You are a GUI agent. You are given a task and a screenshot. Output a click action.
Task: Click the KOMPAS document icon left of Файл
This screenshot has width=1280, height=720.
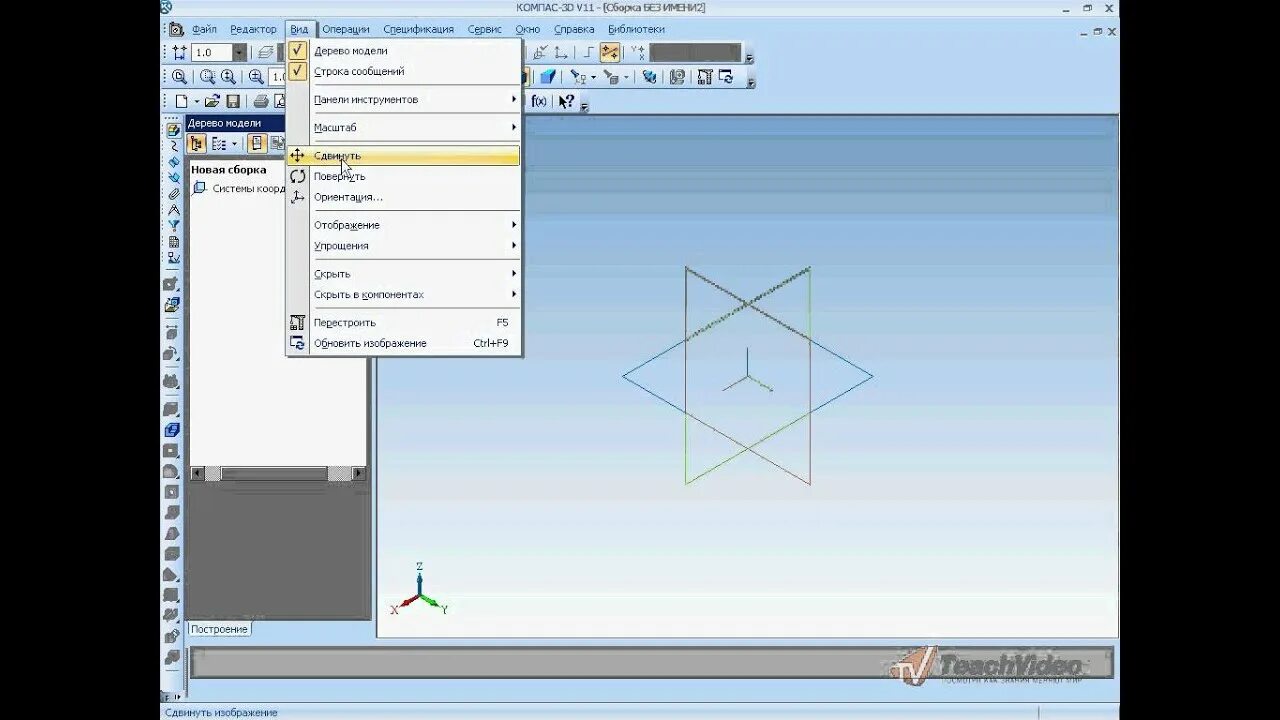click(x=177, y=29)
